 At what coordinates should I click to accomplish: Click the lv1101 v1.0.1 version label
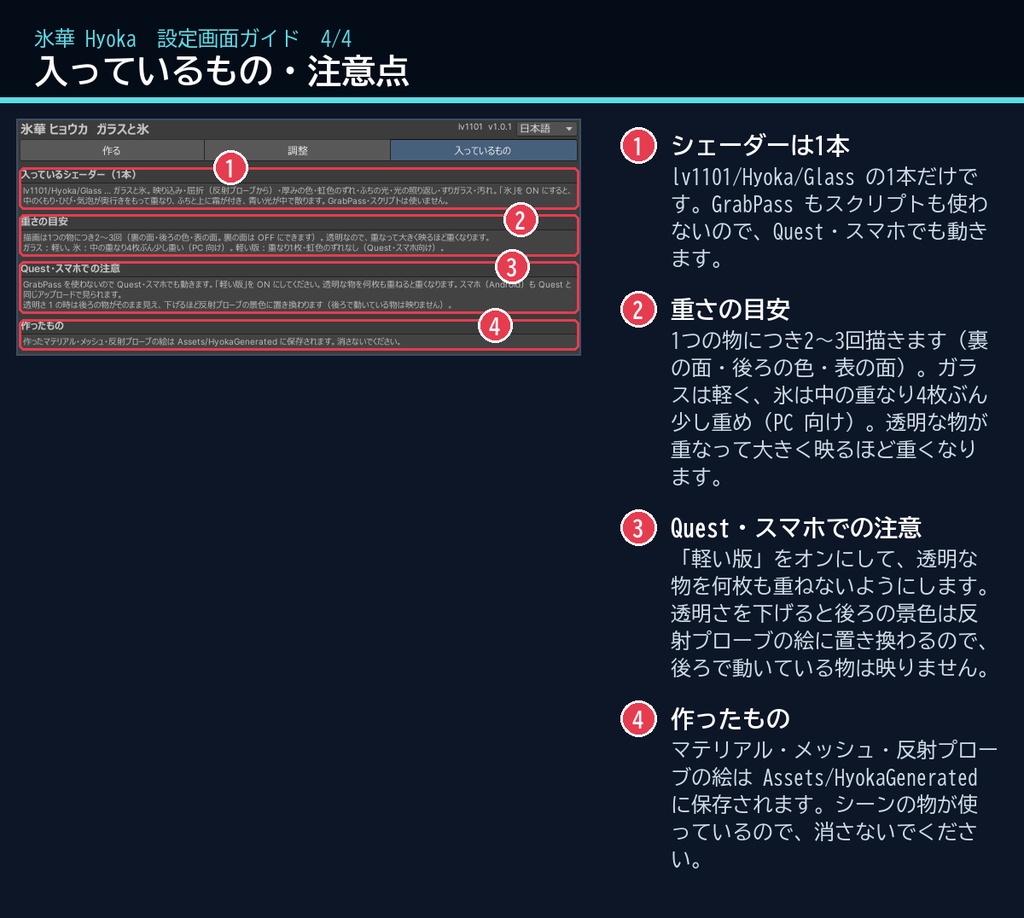[x=485, y=127]
